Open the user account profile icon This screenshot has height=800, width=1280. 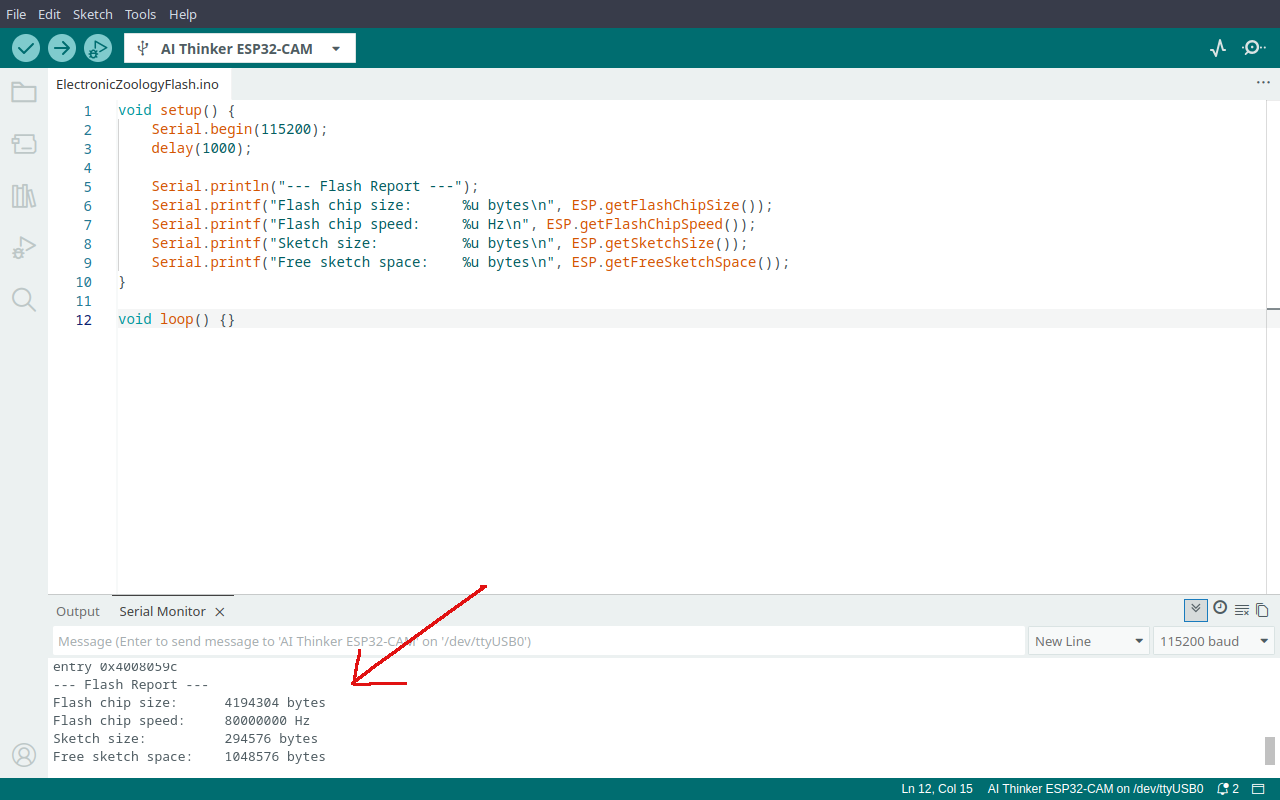tap(24, 755)
